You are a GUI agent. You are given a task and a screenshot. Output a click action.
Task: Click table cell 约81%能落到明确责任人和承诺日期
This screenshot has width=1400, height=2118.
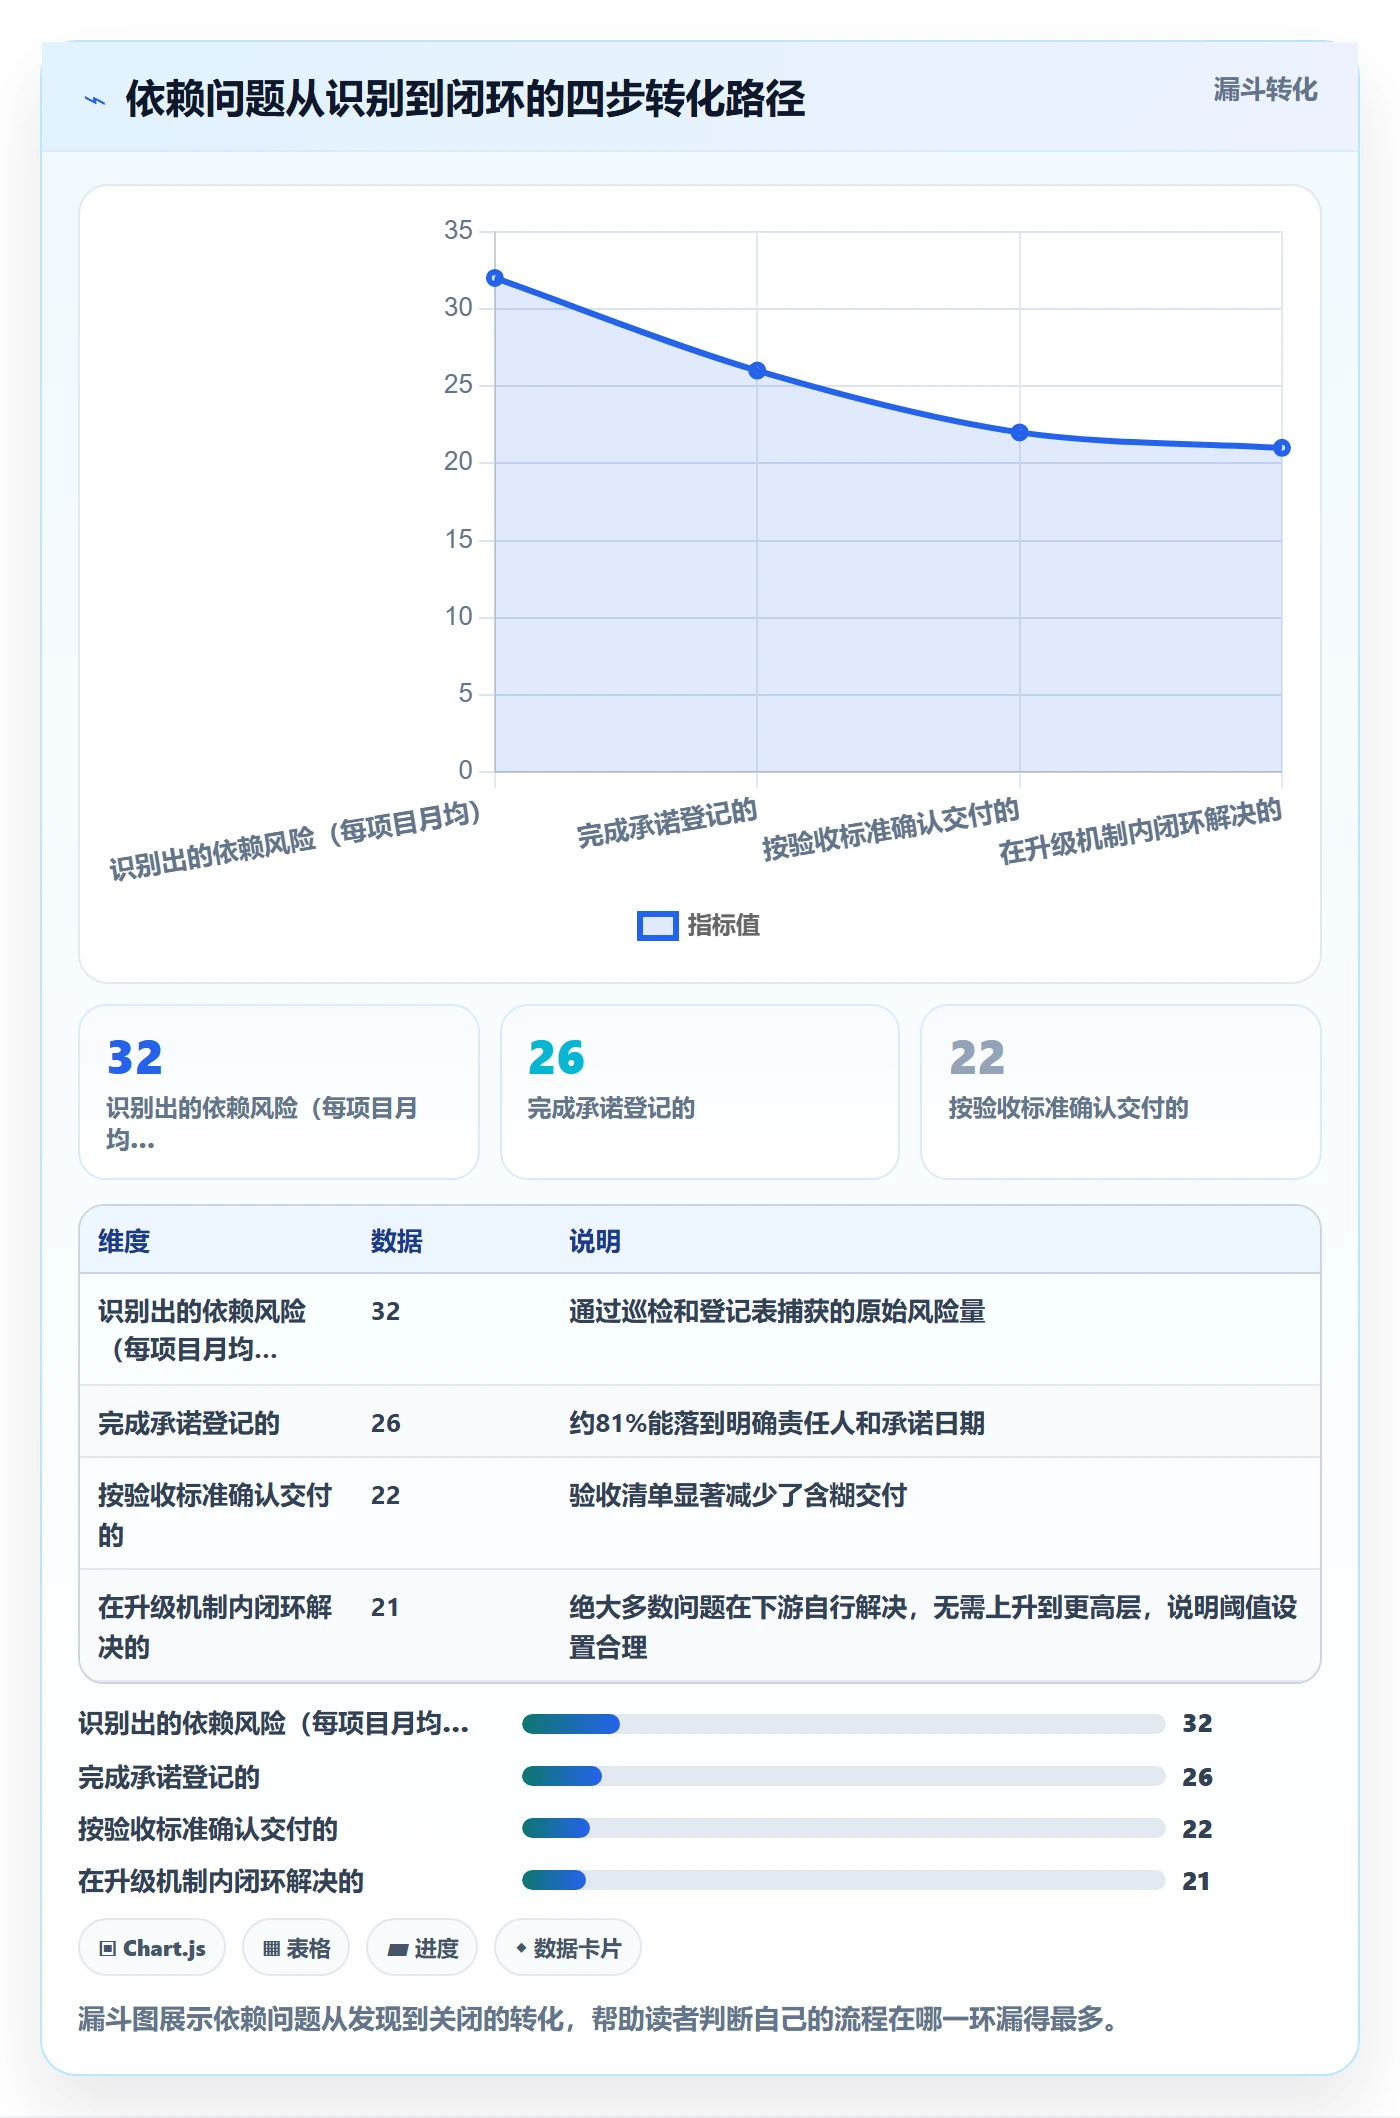click(777, 1423)
